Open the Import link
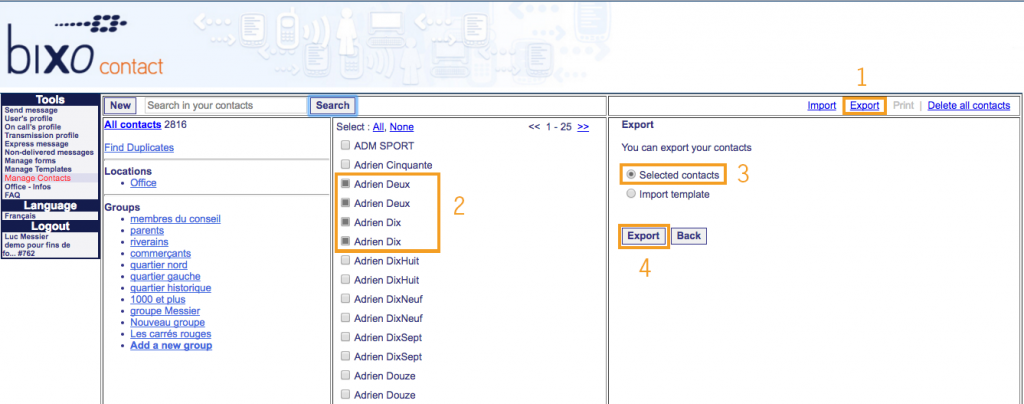Viewport: 1024px width, 404px height. pos(822,106)
